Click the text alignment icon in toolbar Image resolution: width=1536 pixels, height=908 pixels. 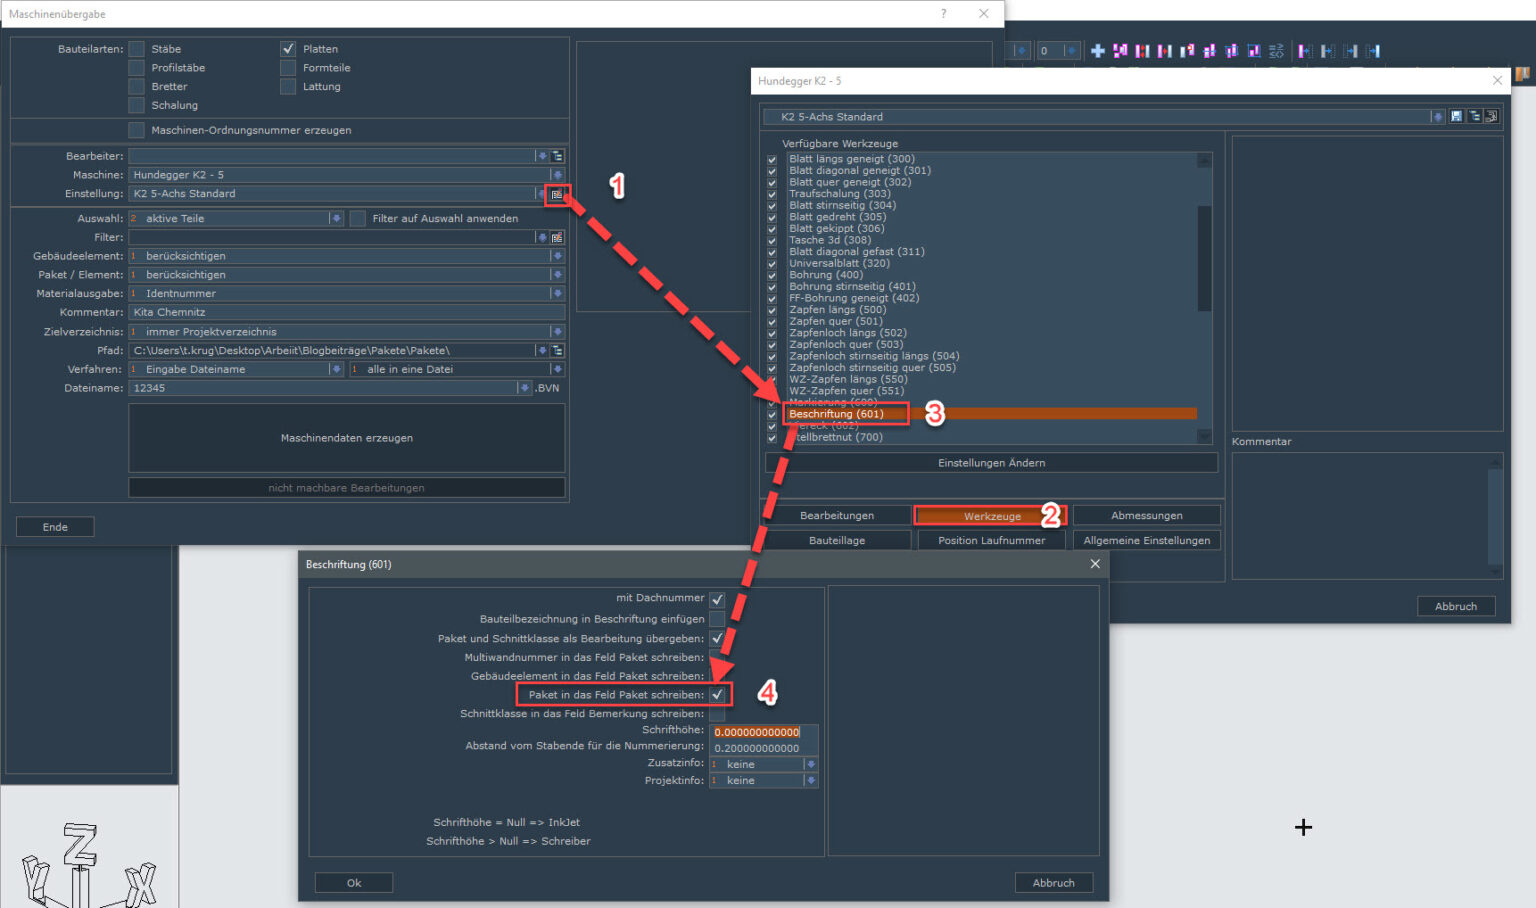(x=1276, y=51)
